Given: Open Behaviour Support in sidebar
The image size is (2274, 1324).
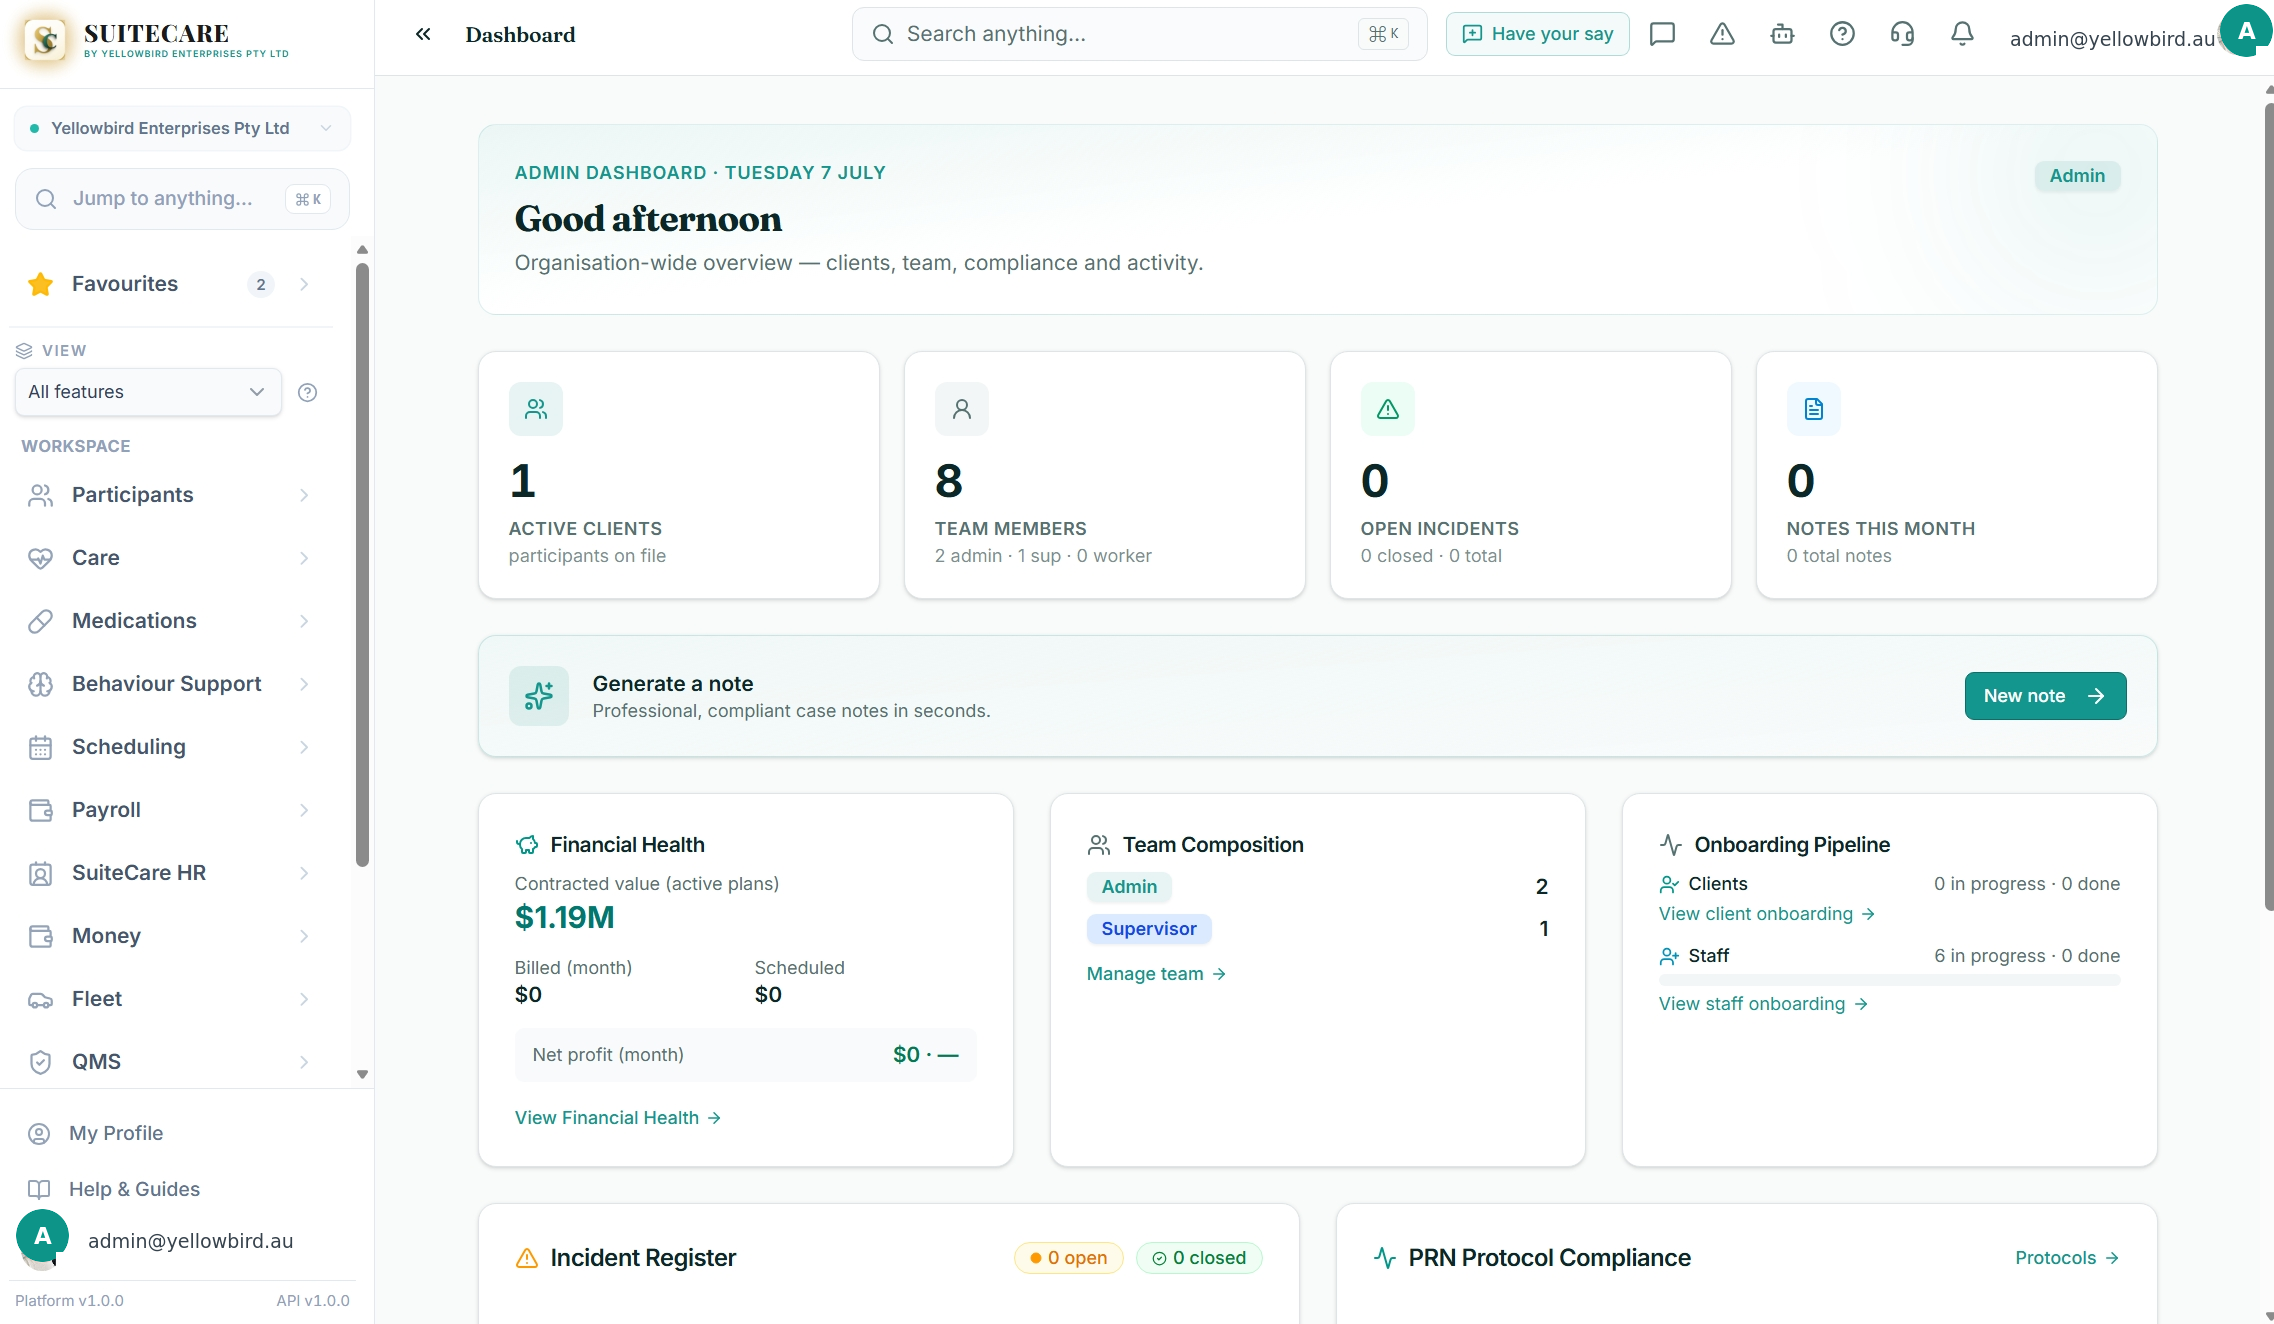Looking at the screenshot, I should click(x=171, y=684).
